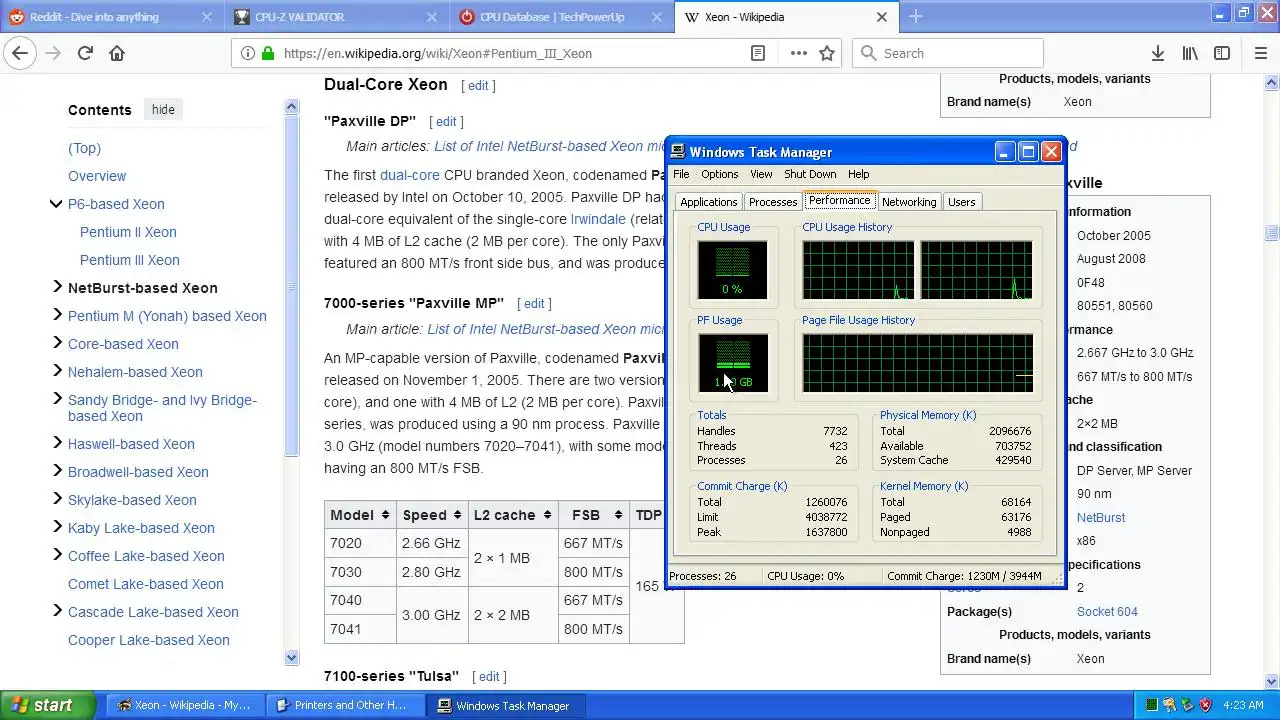Click the keys icon in system tray
Image resolution: width=1280 pixels, height=720 pixels.
tap(1169, 705)
